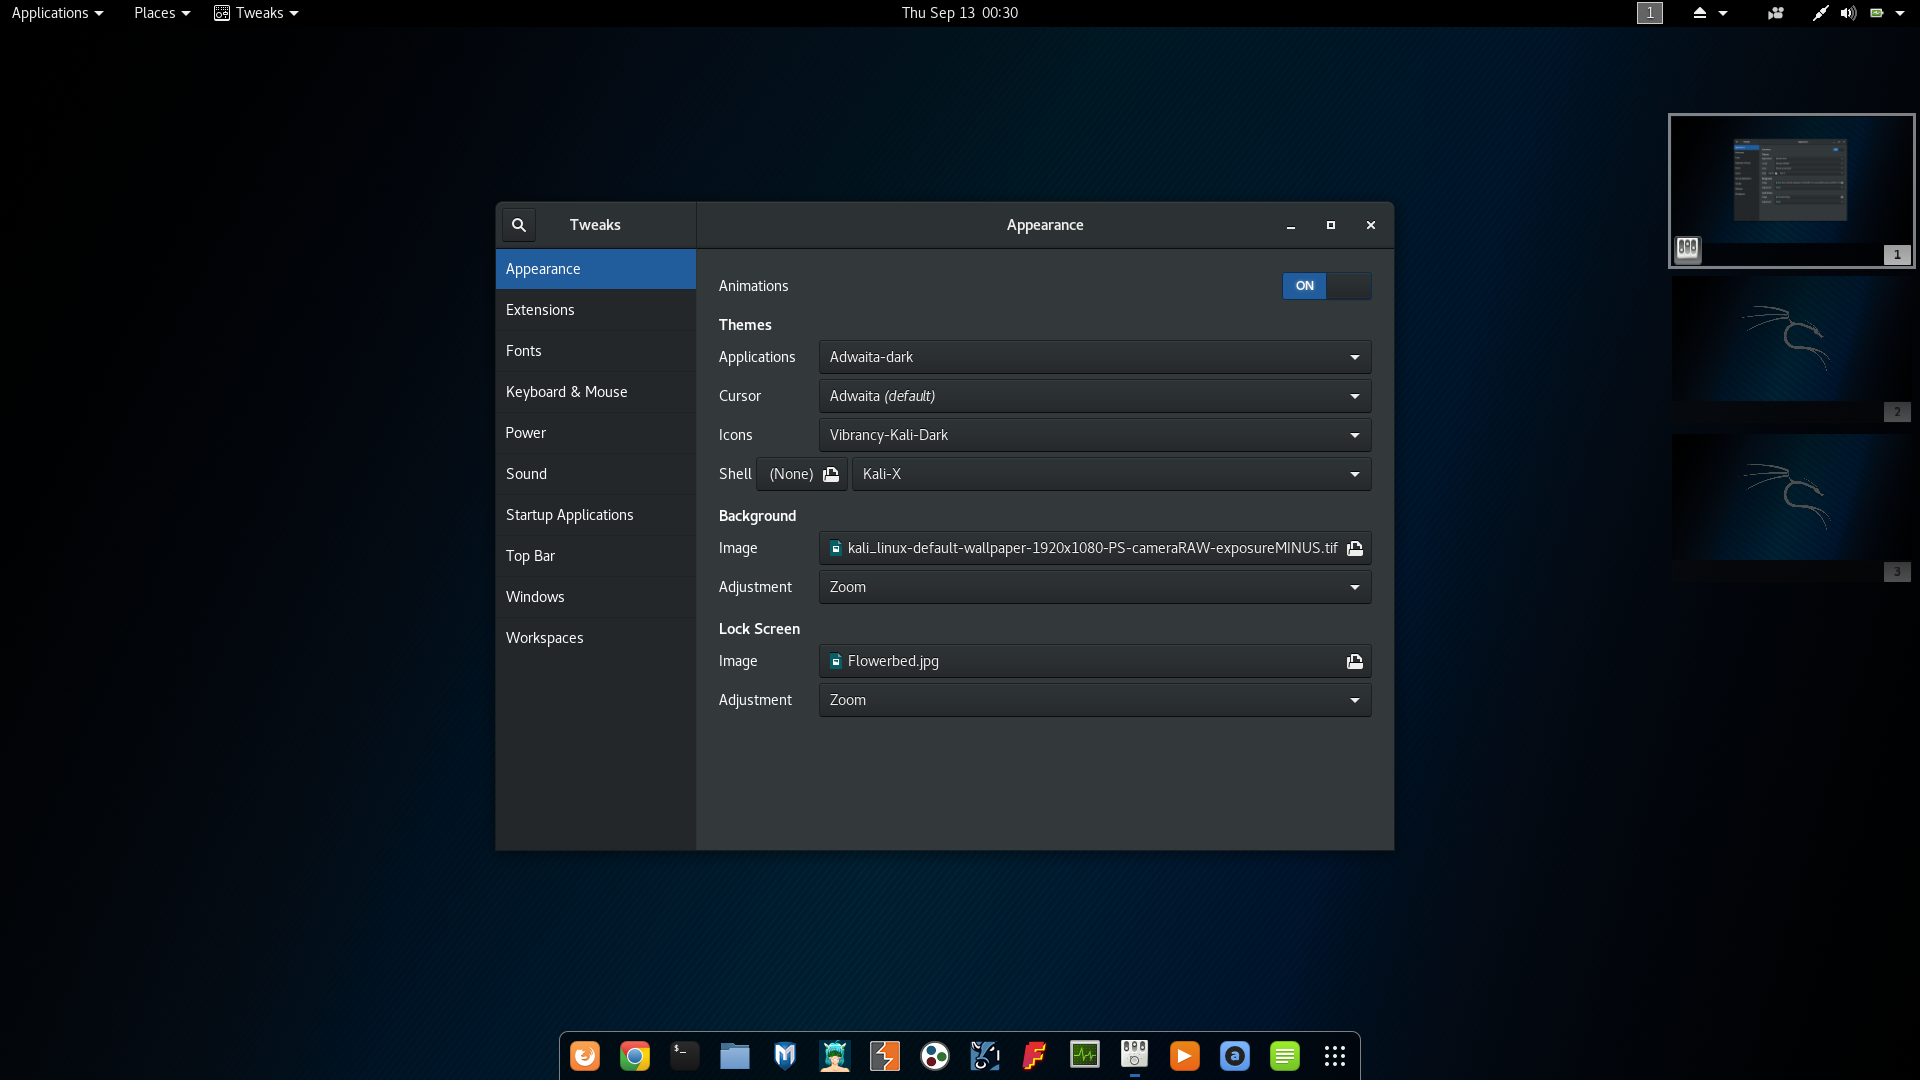Select Windows in the Tweaks sidebar
Image resolution: width=1920 pixels, height=1080 pixels.
pyautogui.click(x=596, y=597)
